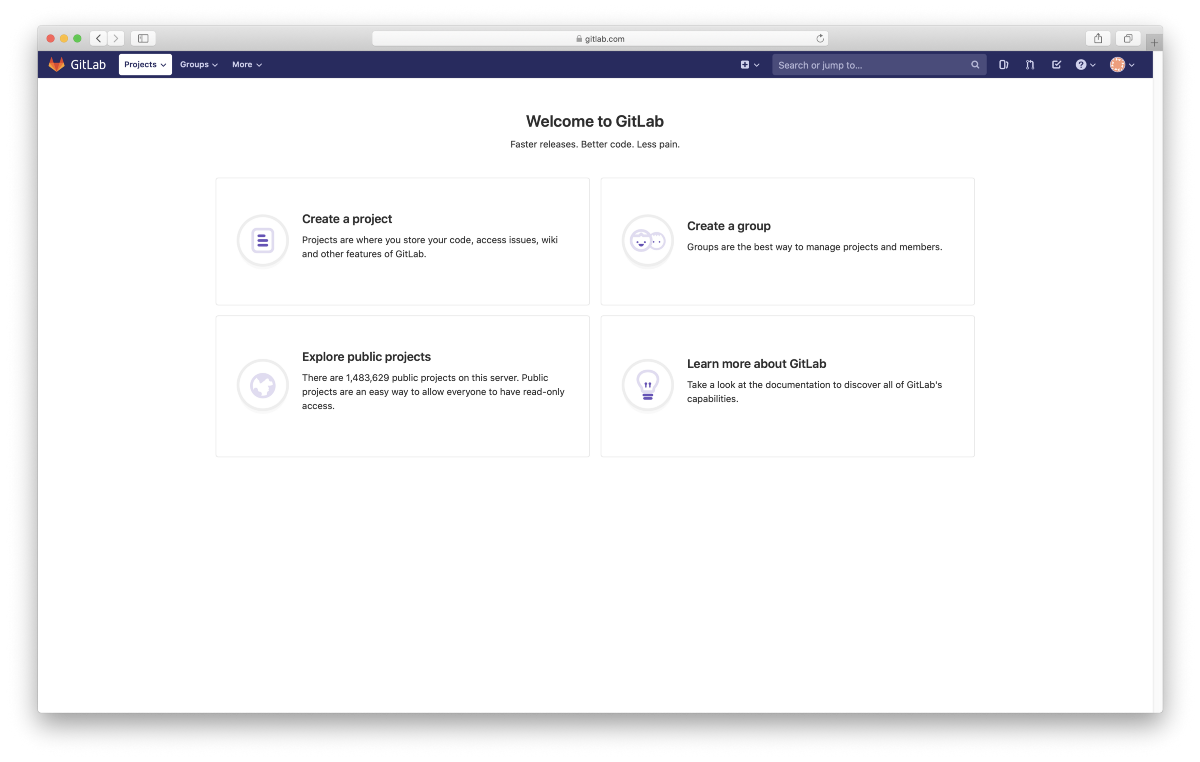
Task: Click the GitLab wordmark text
Action: 88,64
